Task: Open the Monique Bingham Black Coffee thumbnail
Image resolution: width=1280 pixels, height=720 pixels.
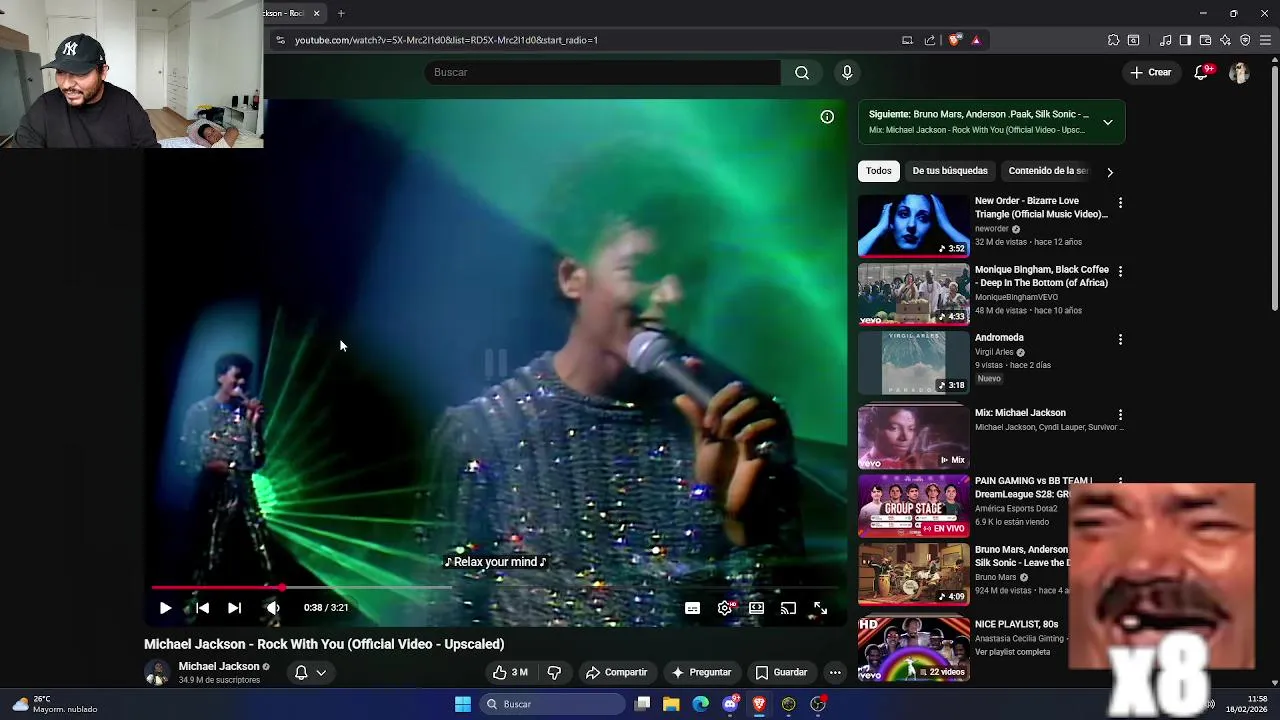Action: (914, 295)
